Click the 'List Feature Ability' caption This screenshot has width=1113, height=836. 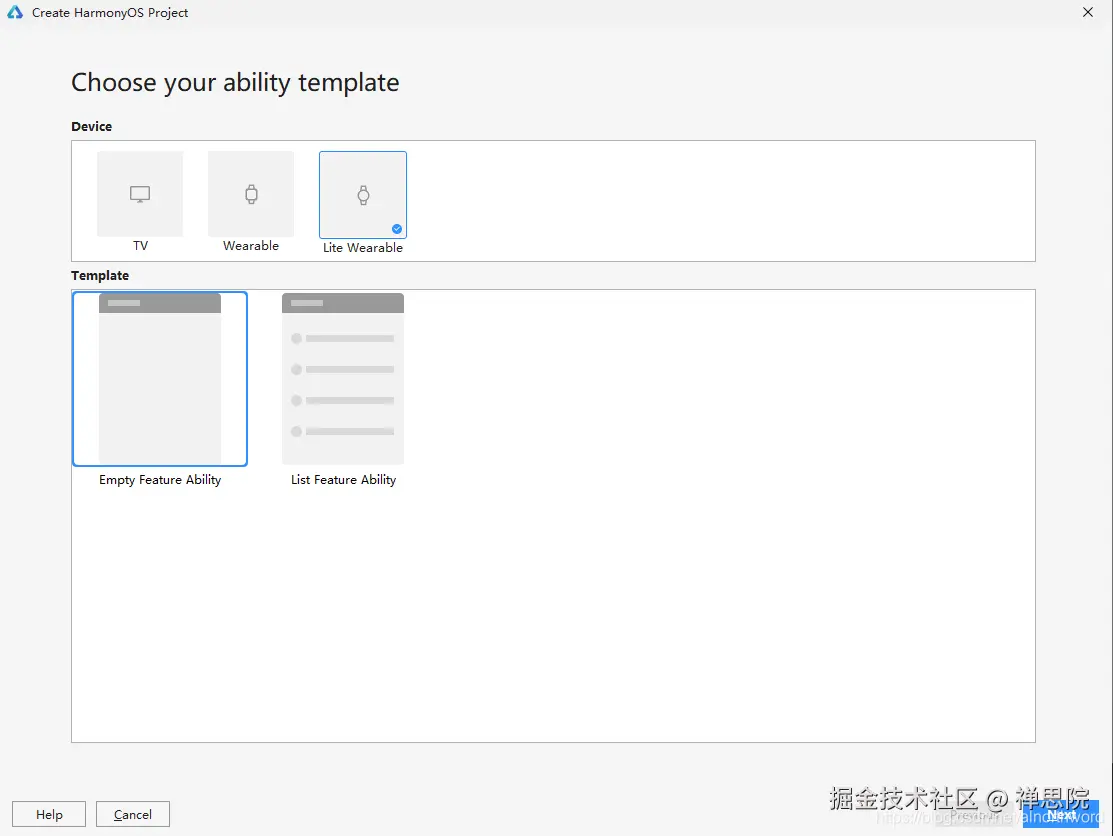click(344, 480)
